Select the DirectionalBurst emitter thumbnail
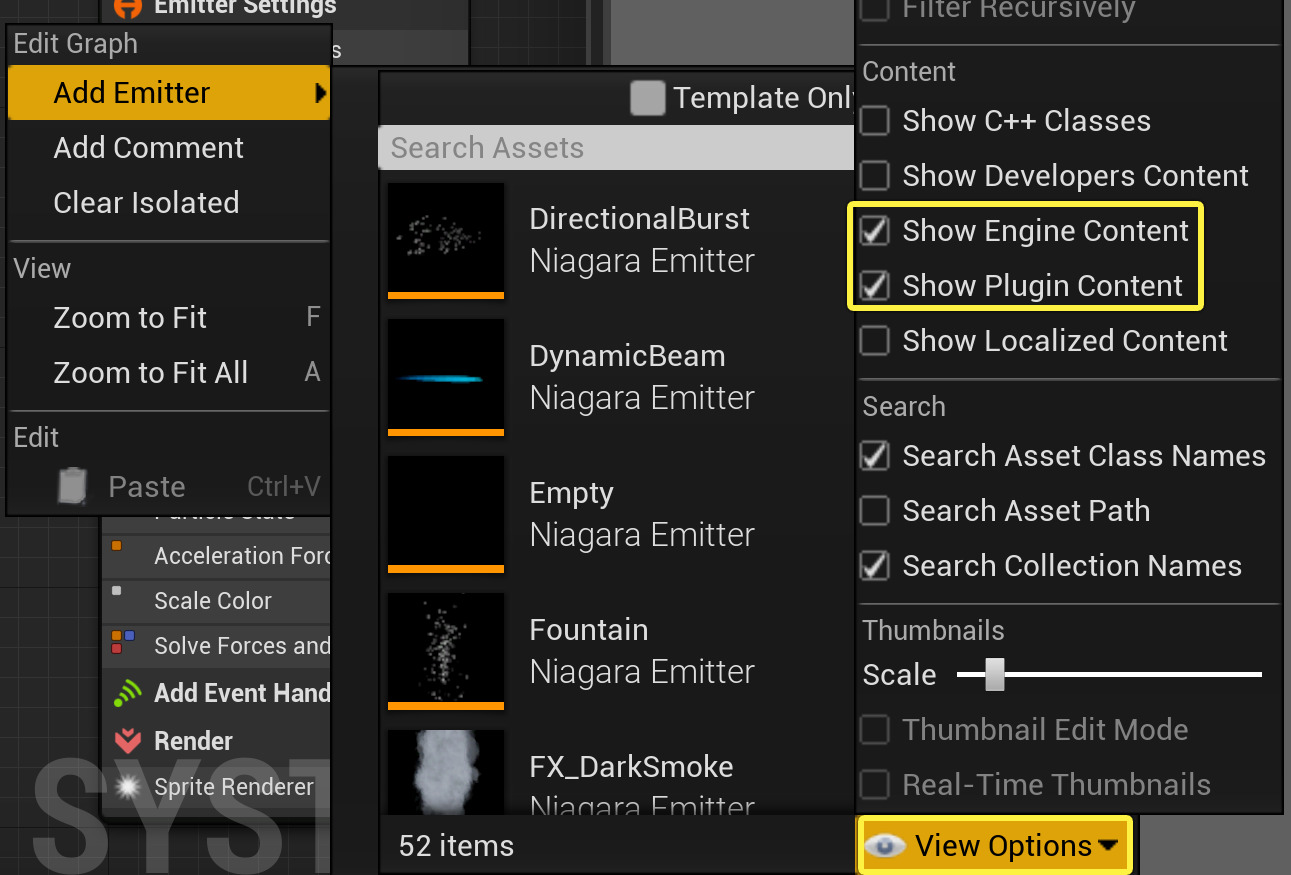Image resolution: width=1291 pixels, height=875 pixels. (446, 238)
